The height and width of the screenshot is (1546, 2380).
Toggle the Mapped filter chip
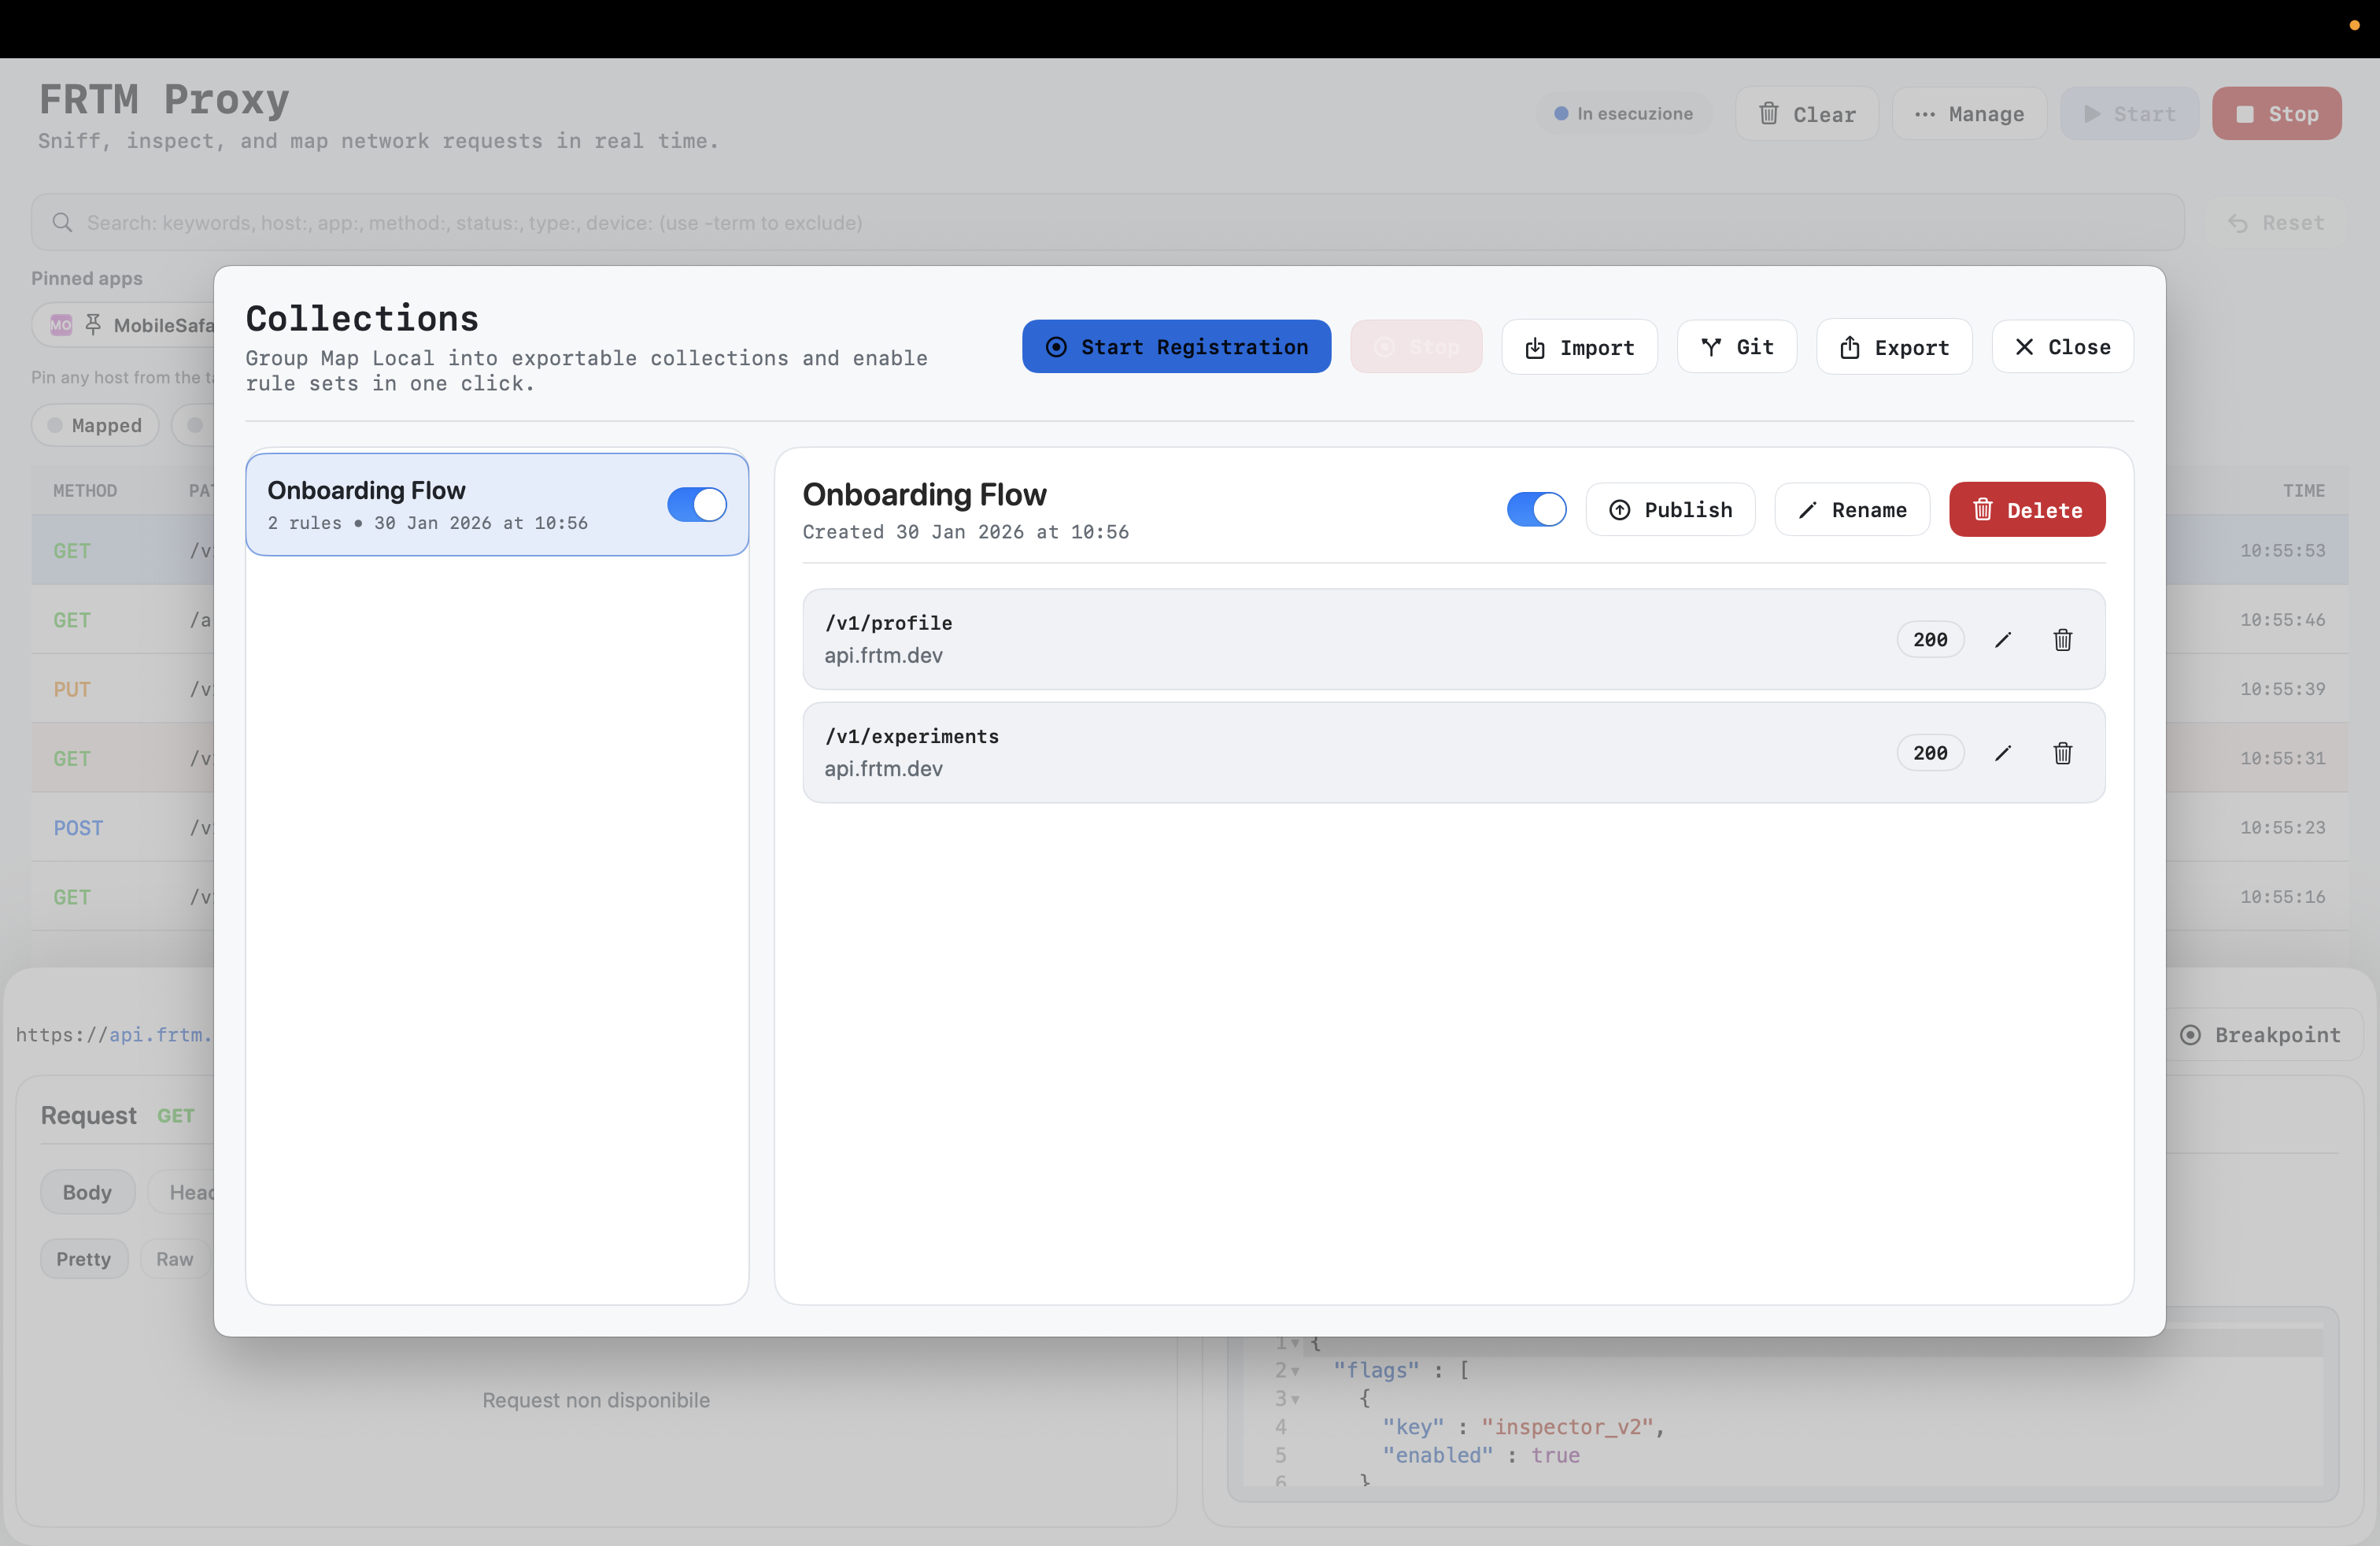click(x=95, y=426)
